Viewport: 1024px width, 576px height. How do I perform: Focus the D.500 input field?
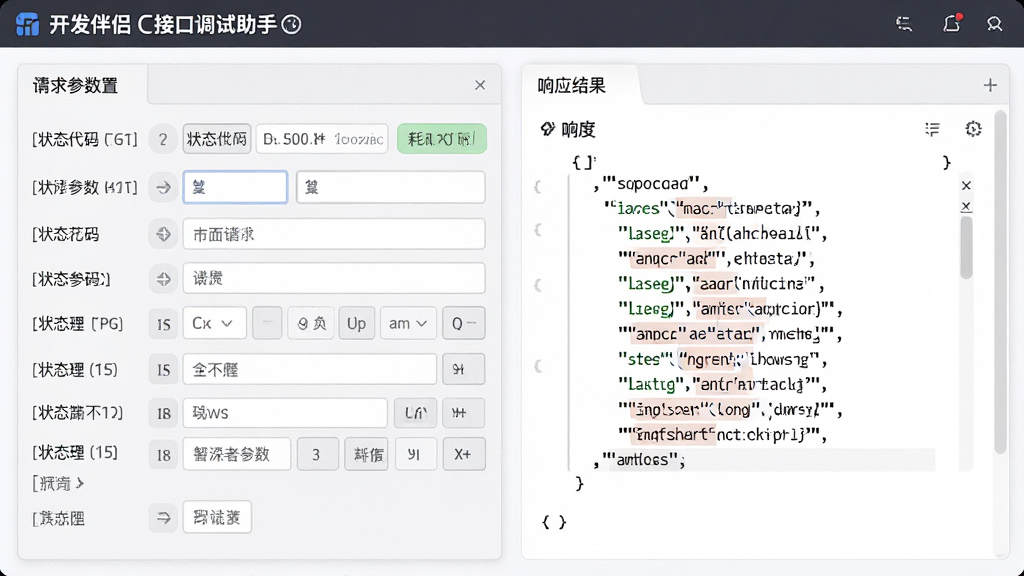322,138
